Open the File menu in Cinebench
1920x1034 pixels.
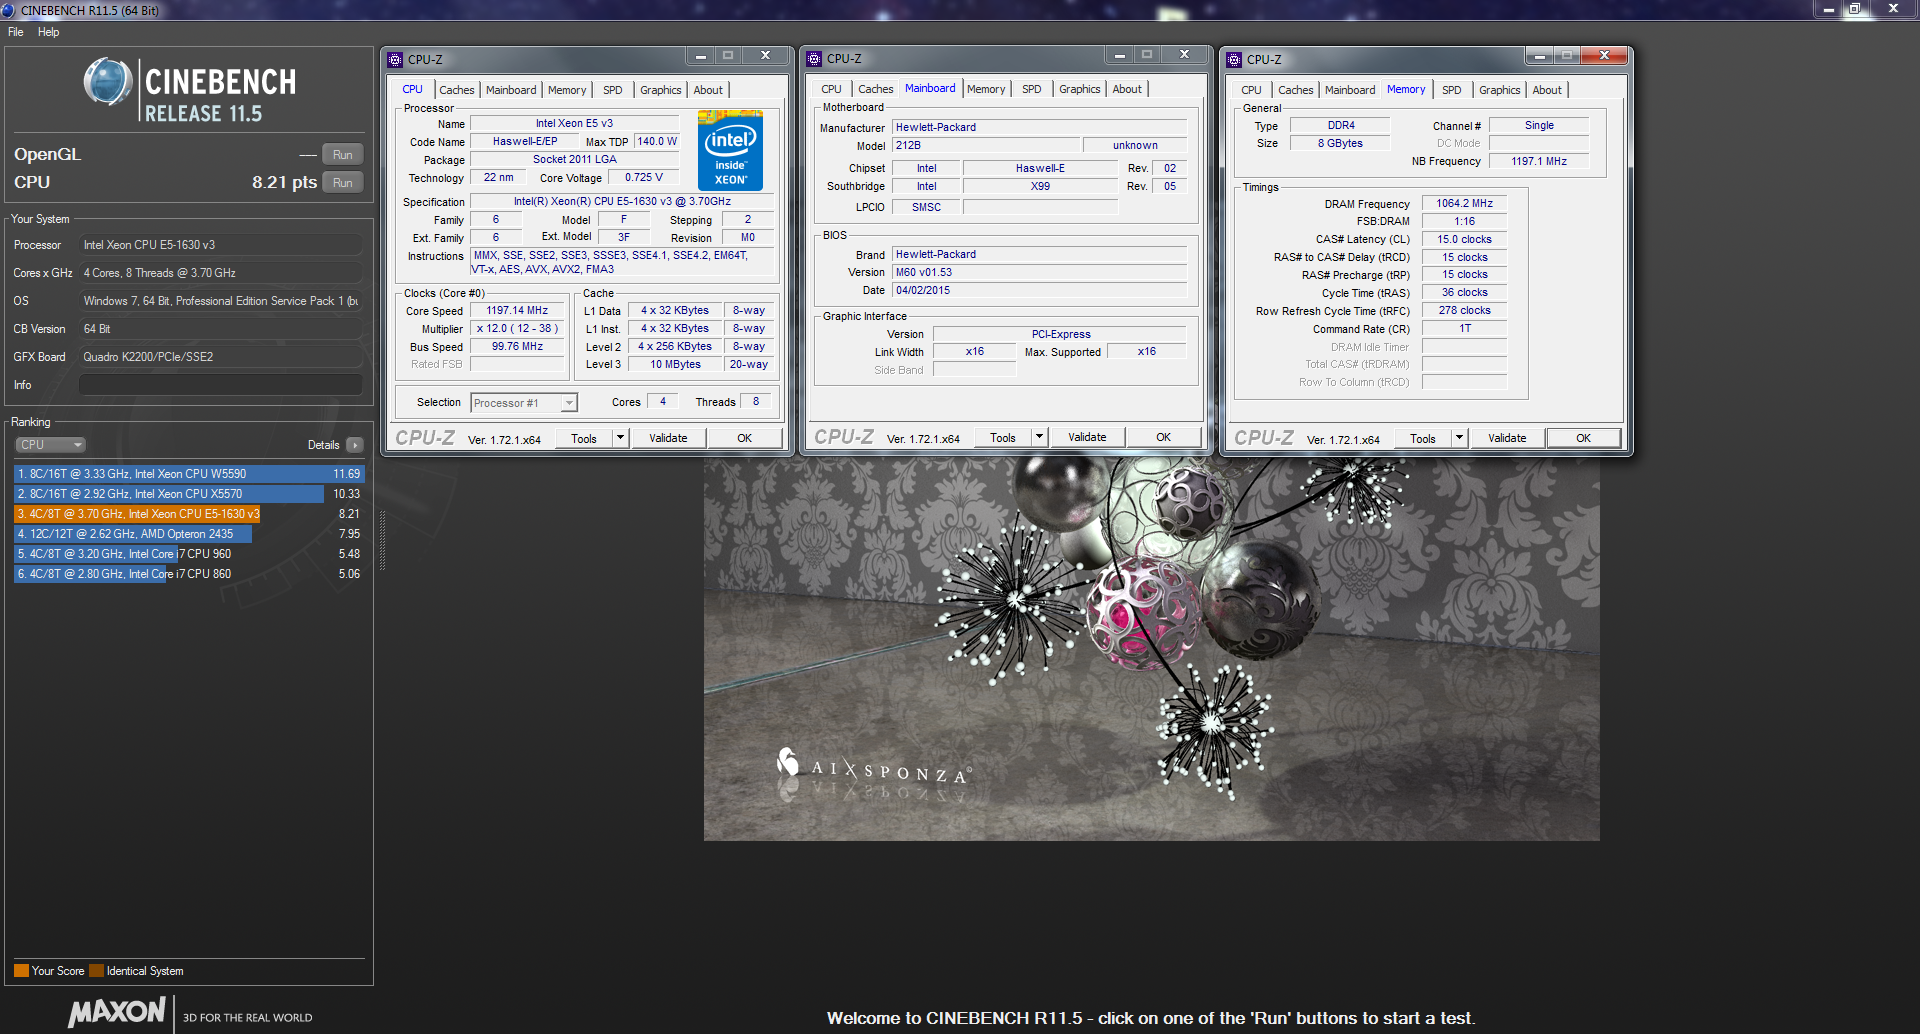pos(16,32)
